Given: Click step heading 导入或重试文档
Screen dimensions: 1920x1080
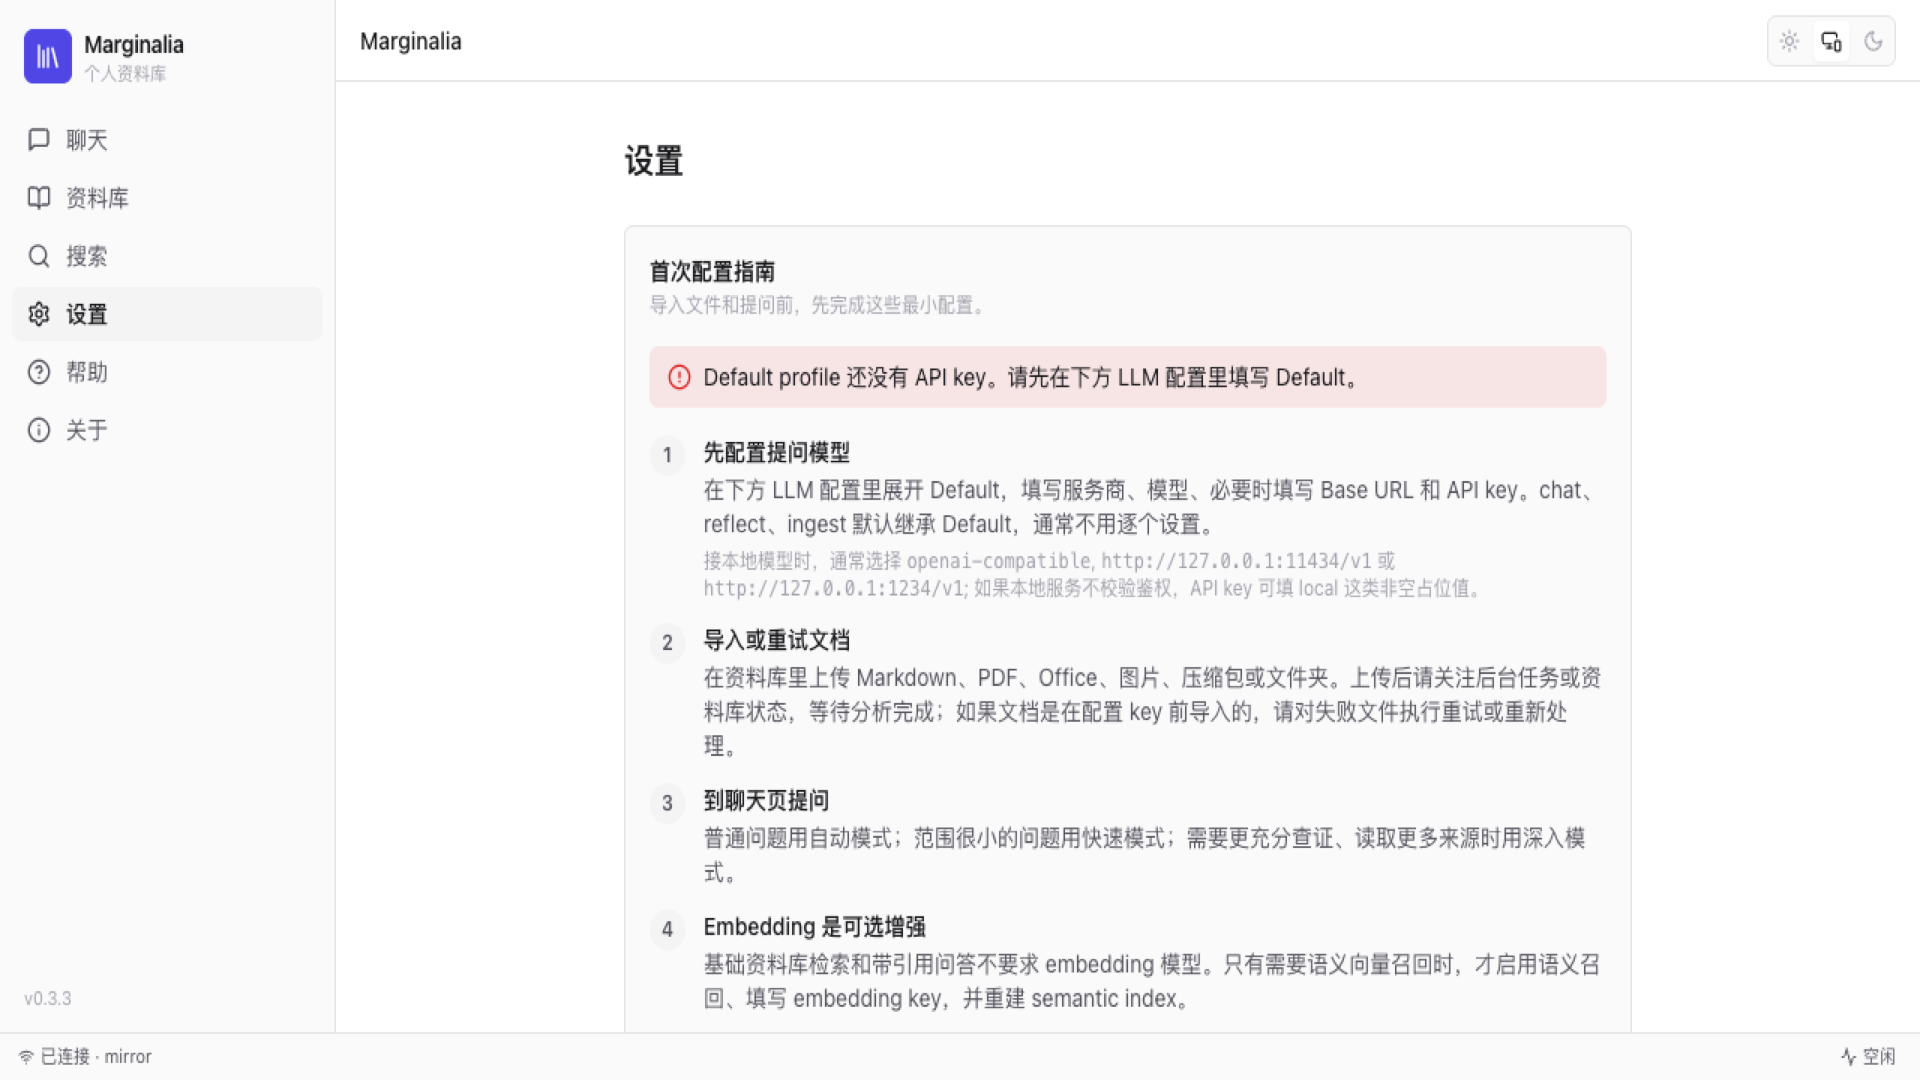Looking at the screenshot, I should (776, 641).
